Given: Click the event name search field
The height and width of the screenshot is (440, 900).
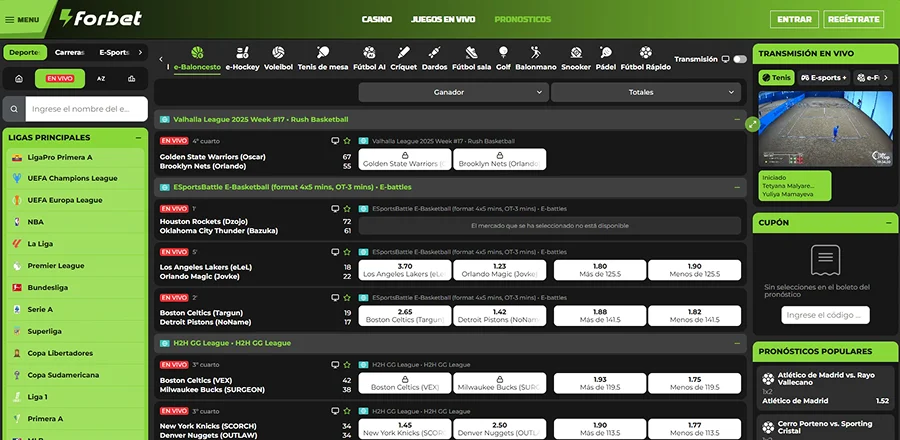Looking at the screenshot, I should coord(86,109).
